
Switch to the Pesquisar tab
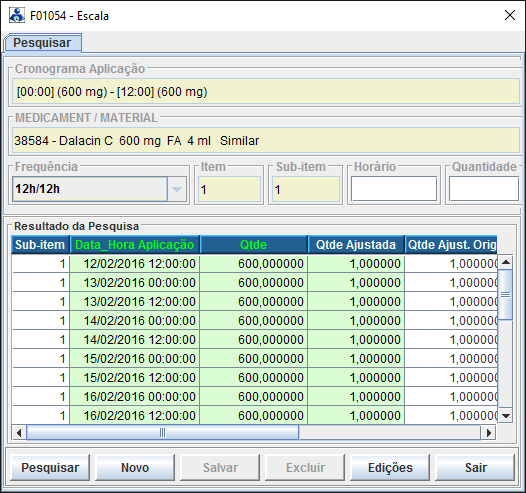(42, 43)
